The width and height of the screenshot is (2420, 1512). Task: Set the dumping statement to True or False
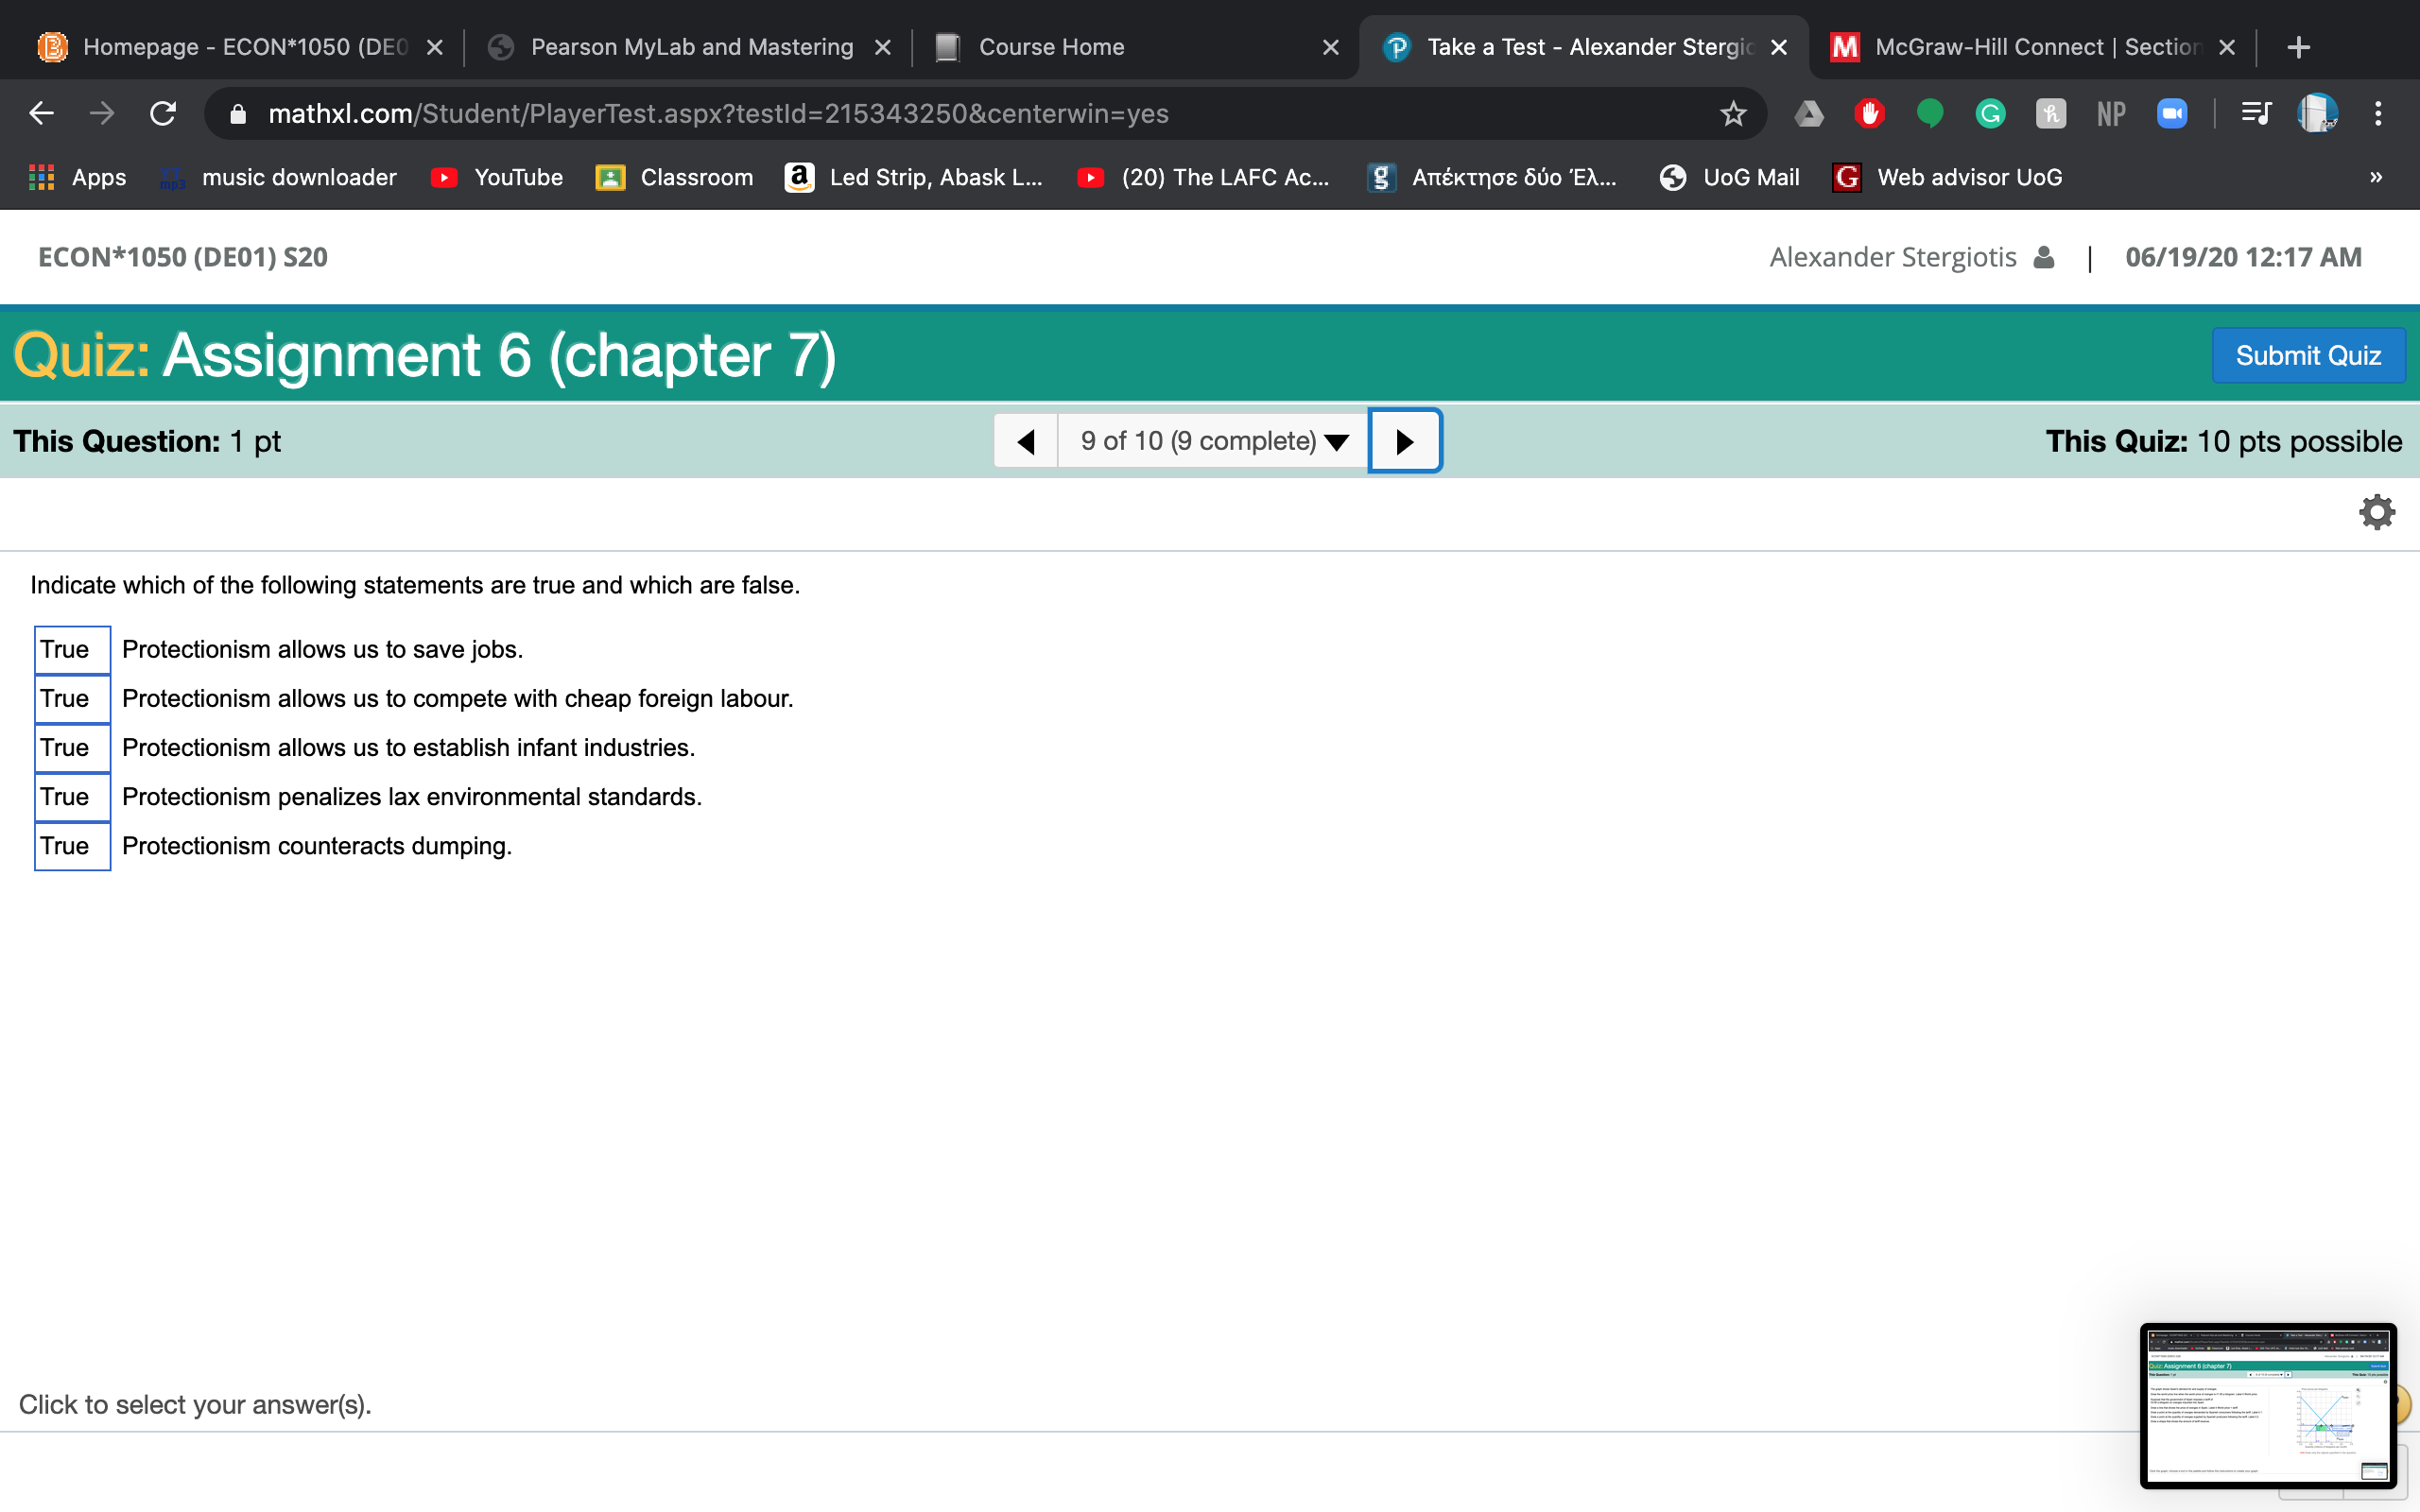point(71,845)
